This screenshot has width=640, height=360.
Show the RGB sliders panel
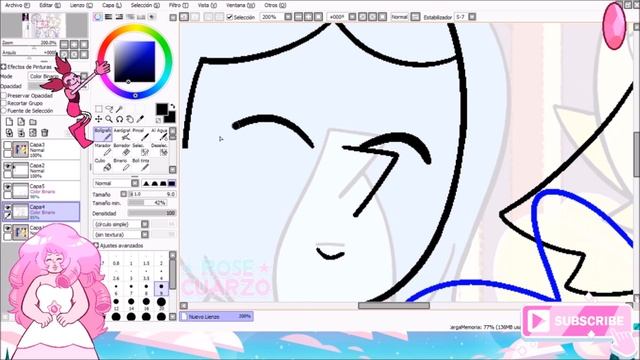tap(109, 17)
